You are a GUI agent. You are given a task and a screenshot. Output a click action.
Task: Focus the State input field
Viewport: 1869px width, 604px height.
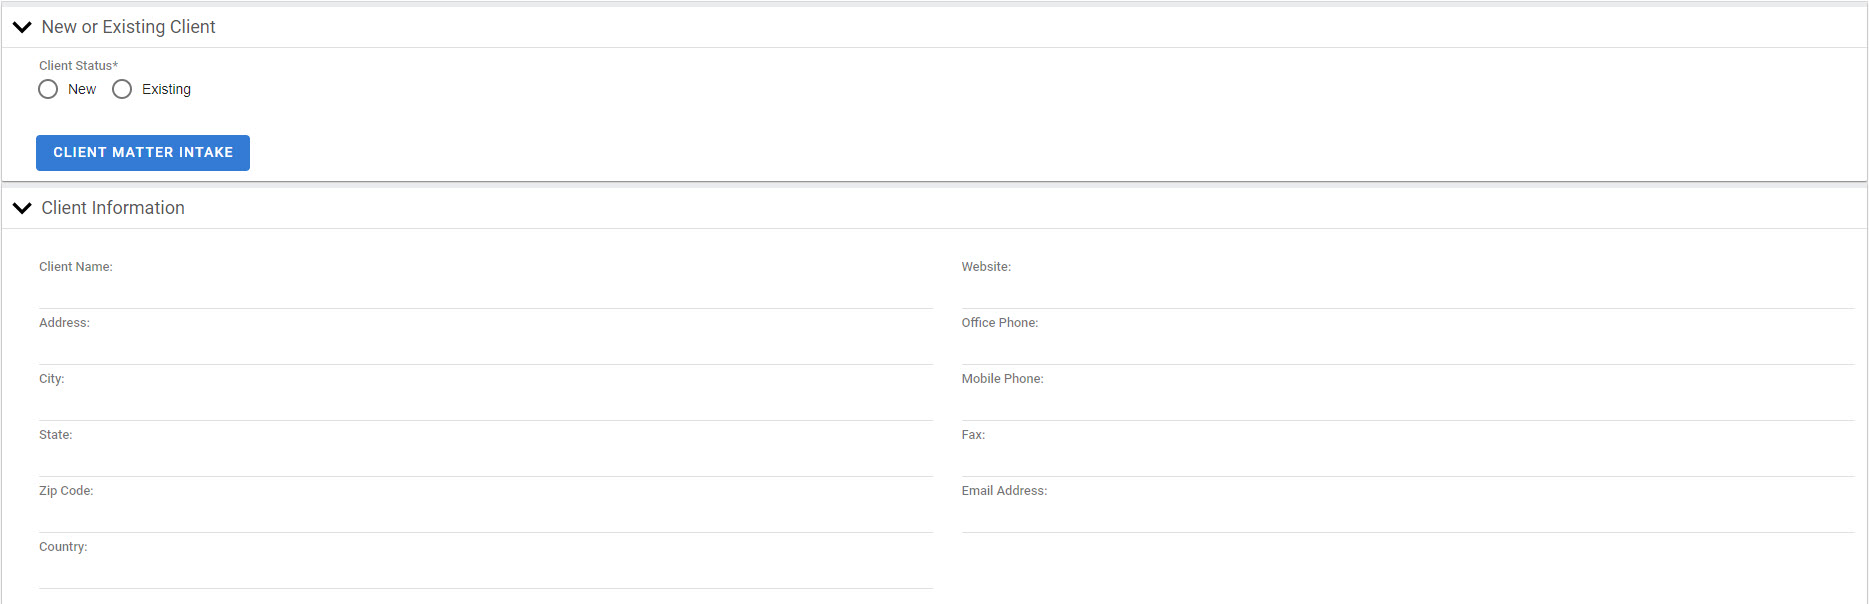[x=486, y=462]
